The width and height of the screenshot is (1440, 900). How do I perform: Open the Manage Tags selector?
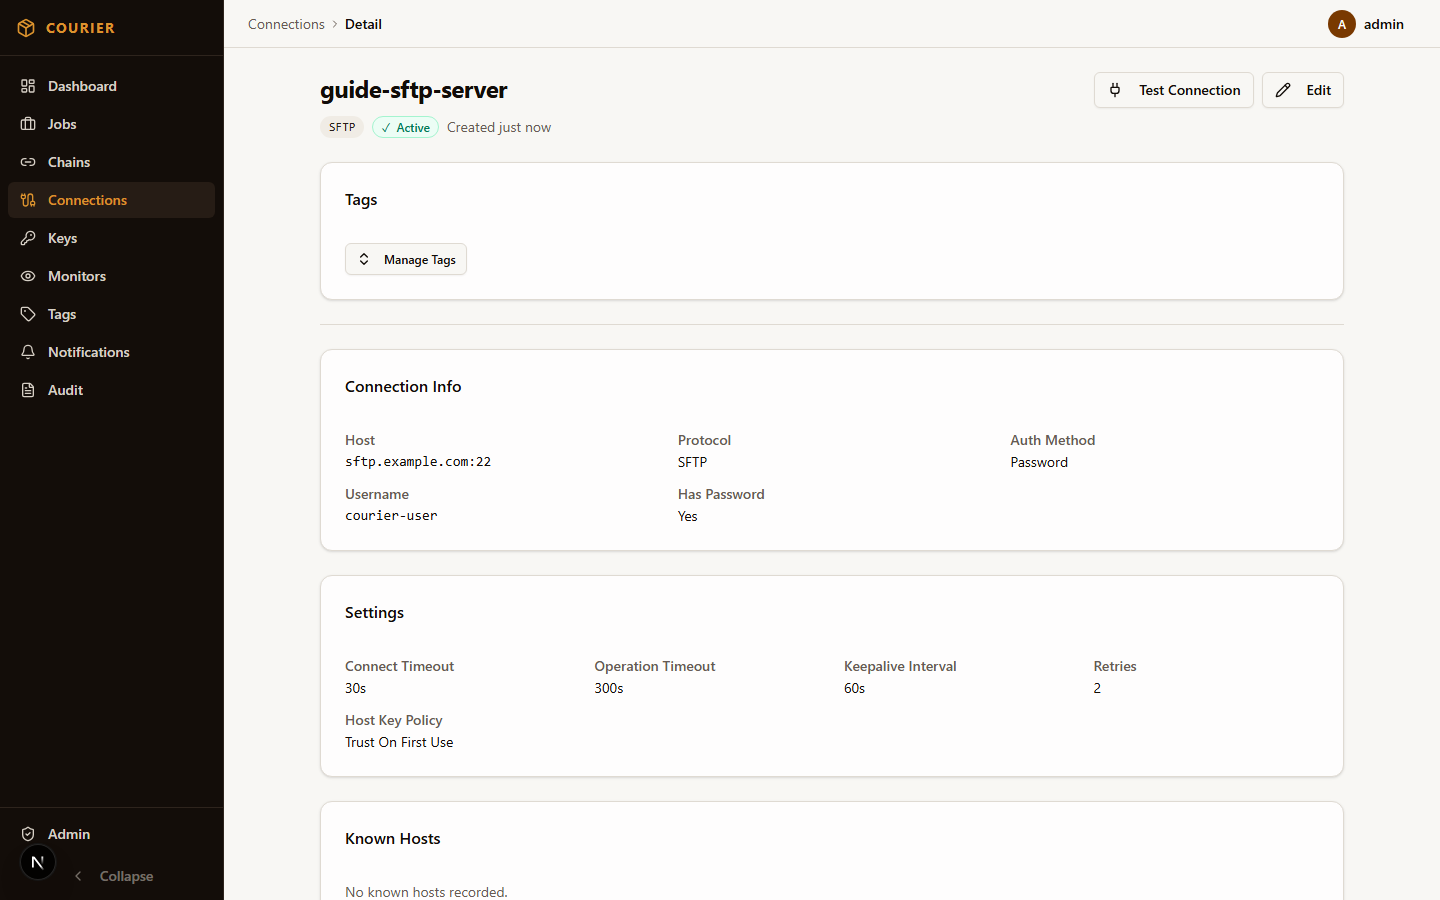[x=406, y=259]
